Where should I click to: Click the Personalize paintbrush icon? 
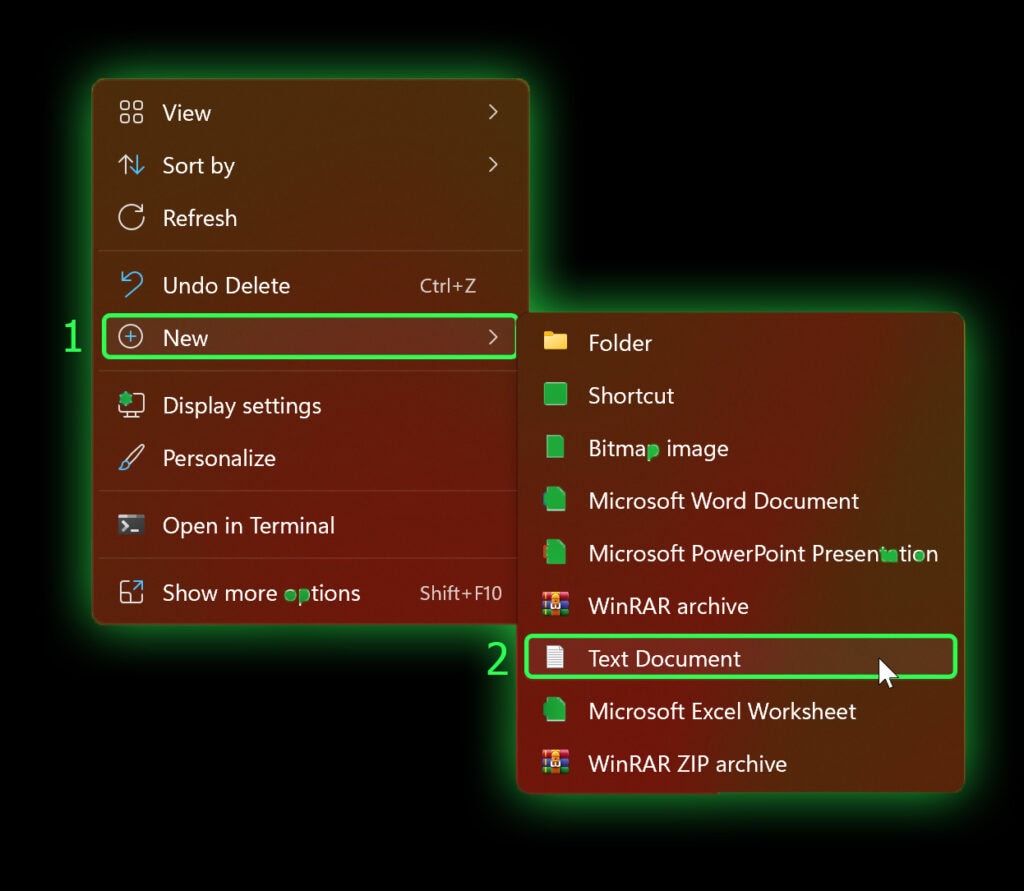pos(131,457)
